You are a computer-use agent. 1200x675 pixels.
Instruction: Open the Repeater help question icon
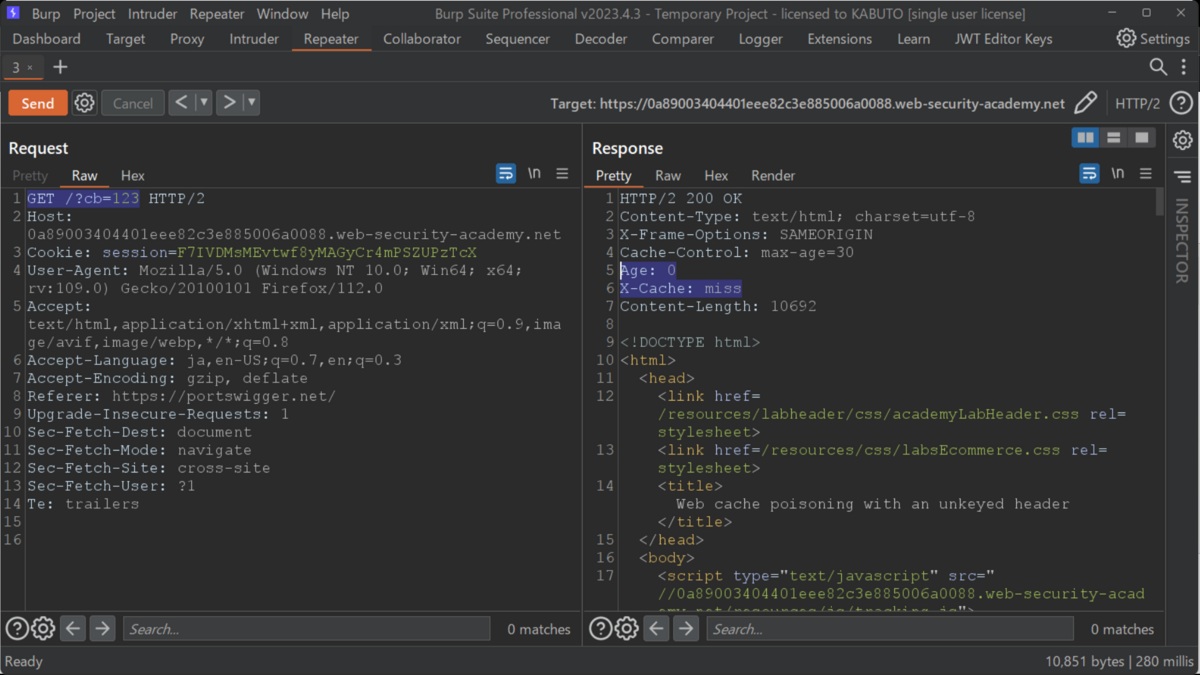(1181, 103)
